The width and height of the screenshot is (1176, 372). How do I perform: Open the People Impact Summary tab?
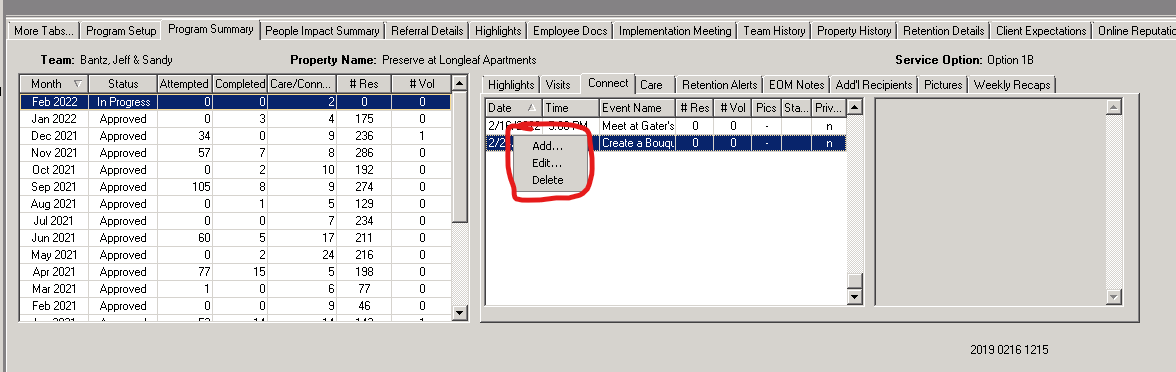(x=322, y=31)
